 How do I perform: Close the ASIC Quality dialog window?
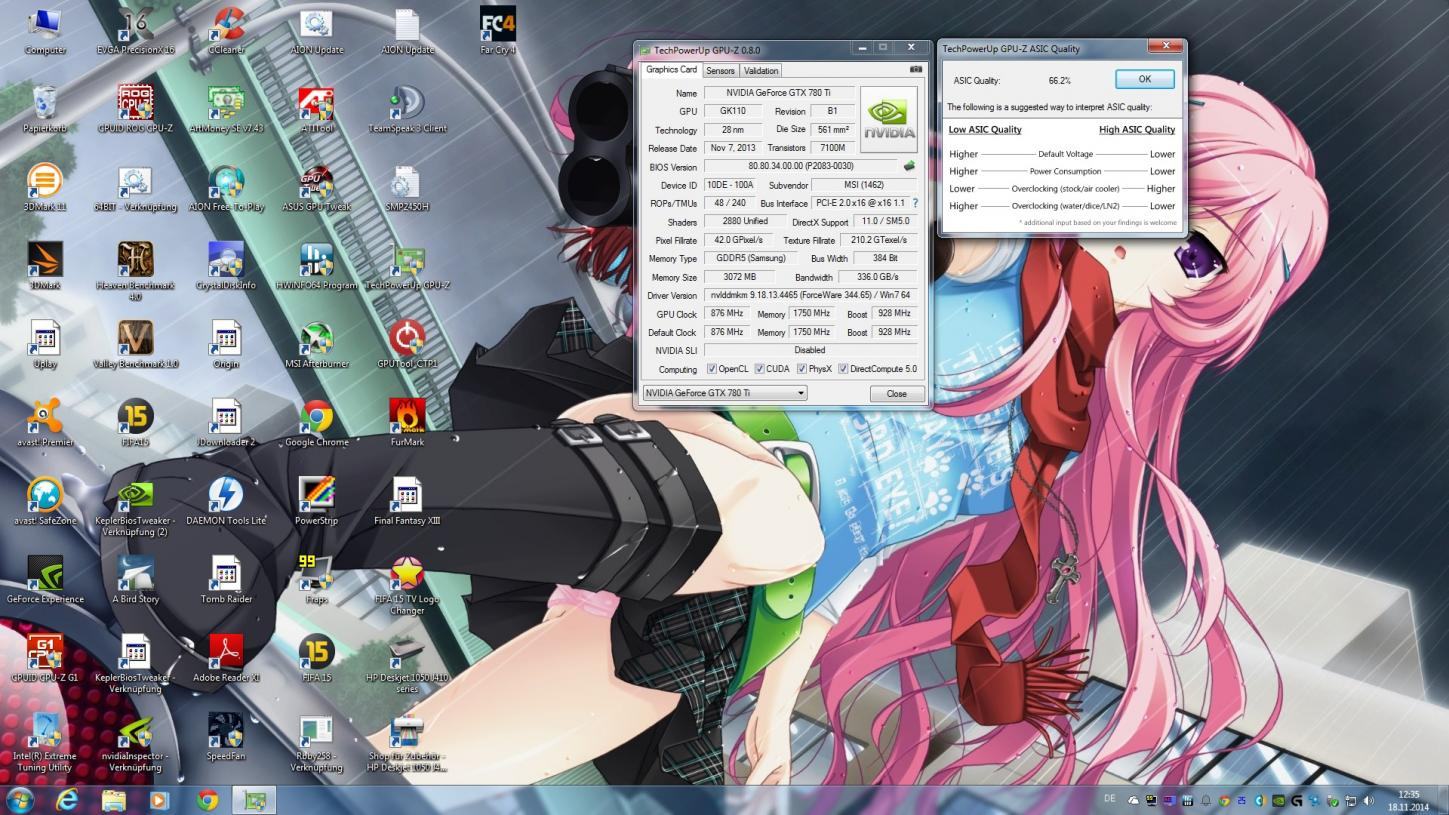tap(1165, 46)
